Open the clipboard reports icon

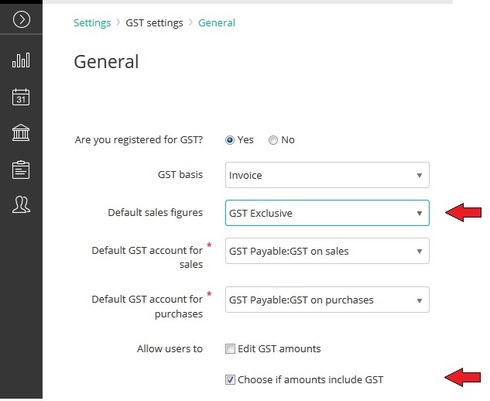[x=21, y=170]
